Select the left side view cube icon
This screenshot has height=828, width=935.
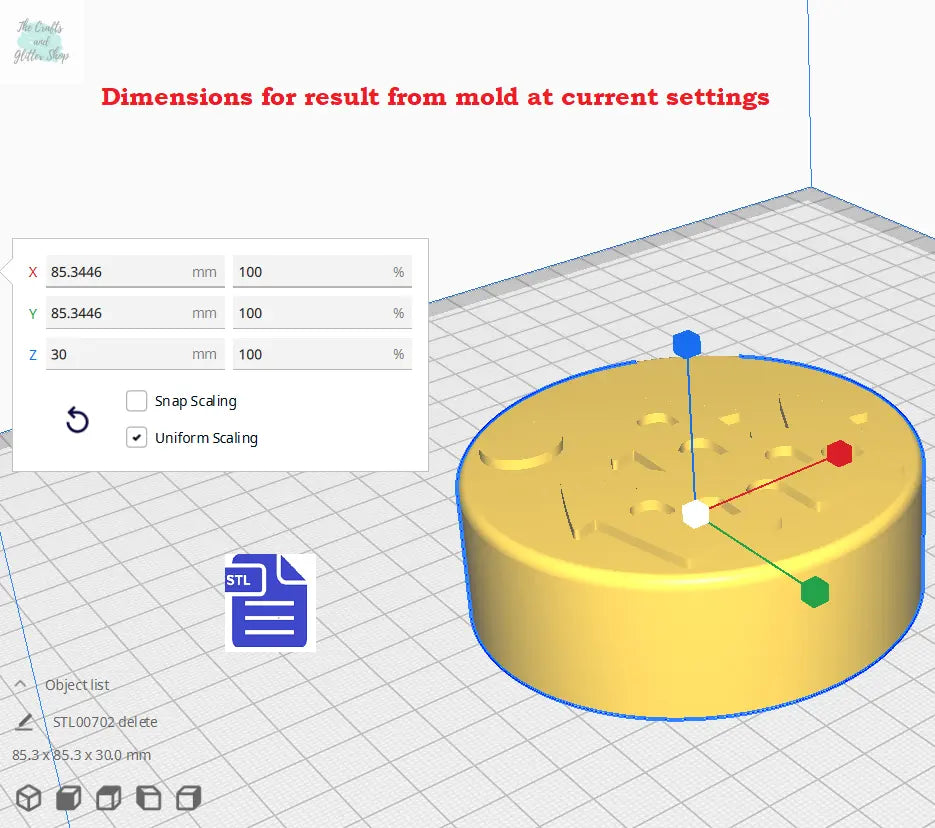[148, 798]
